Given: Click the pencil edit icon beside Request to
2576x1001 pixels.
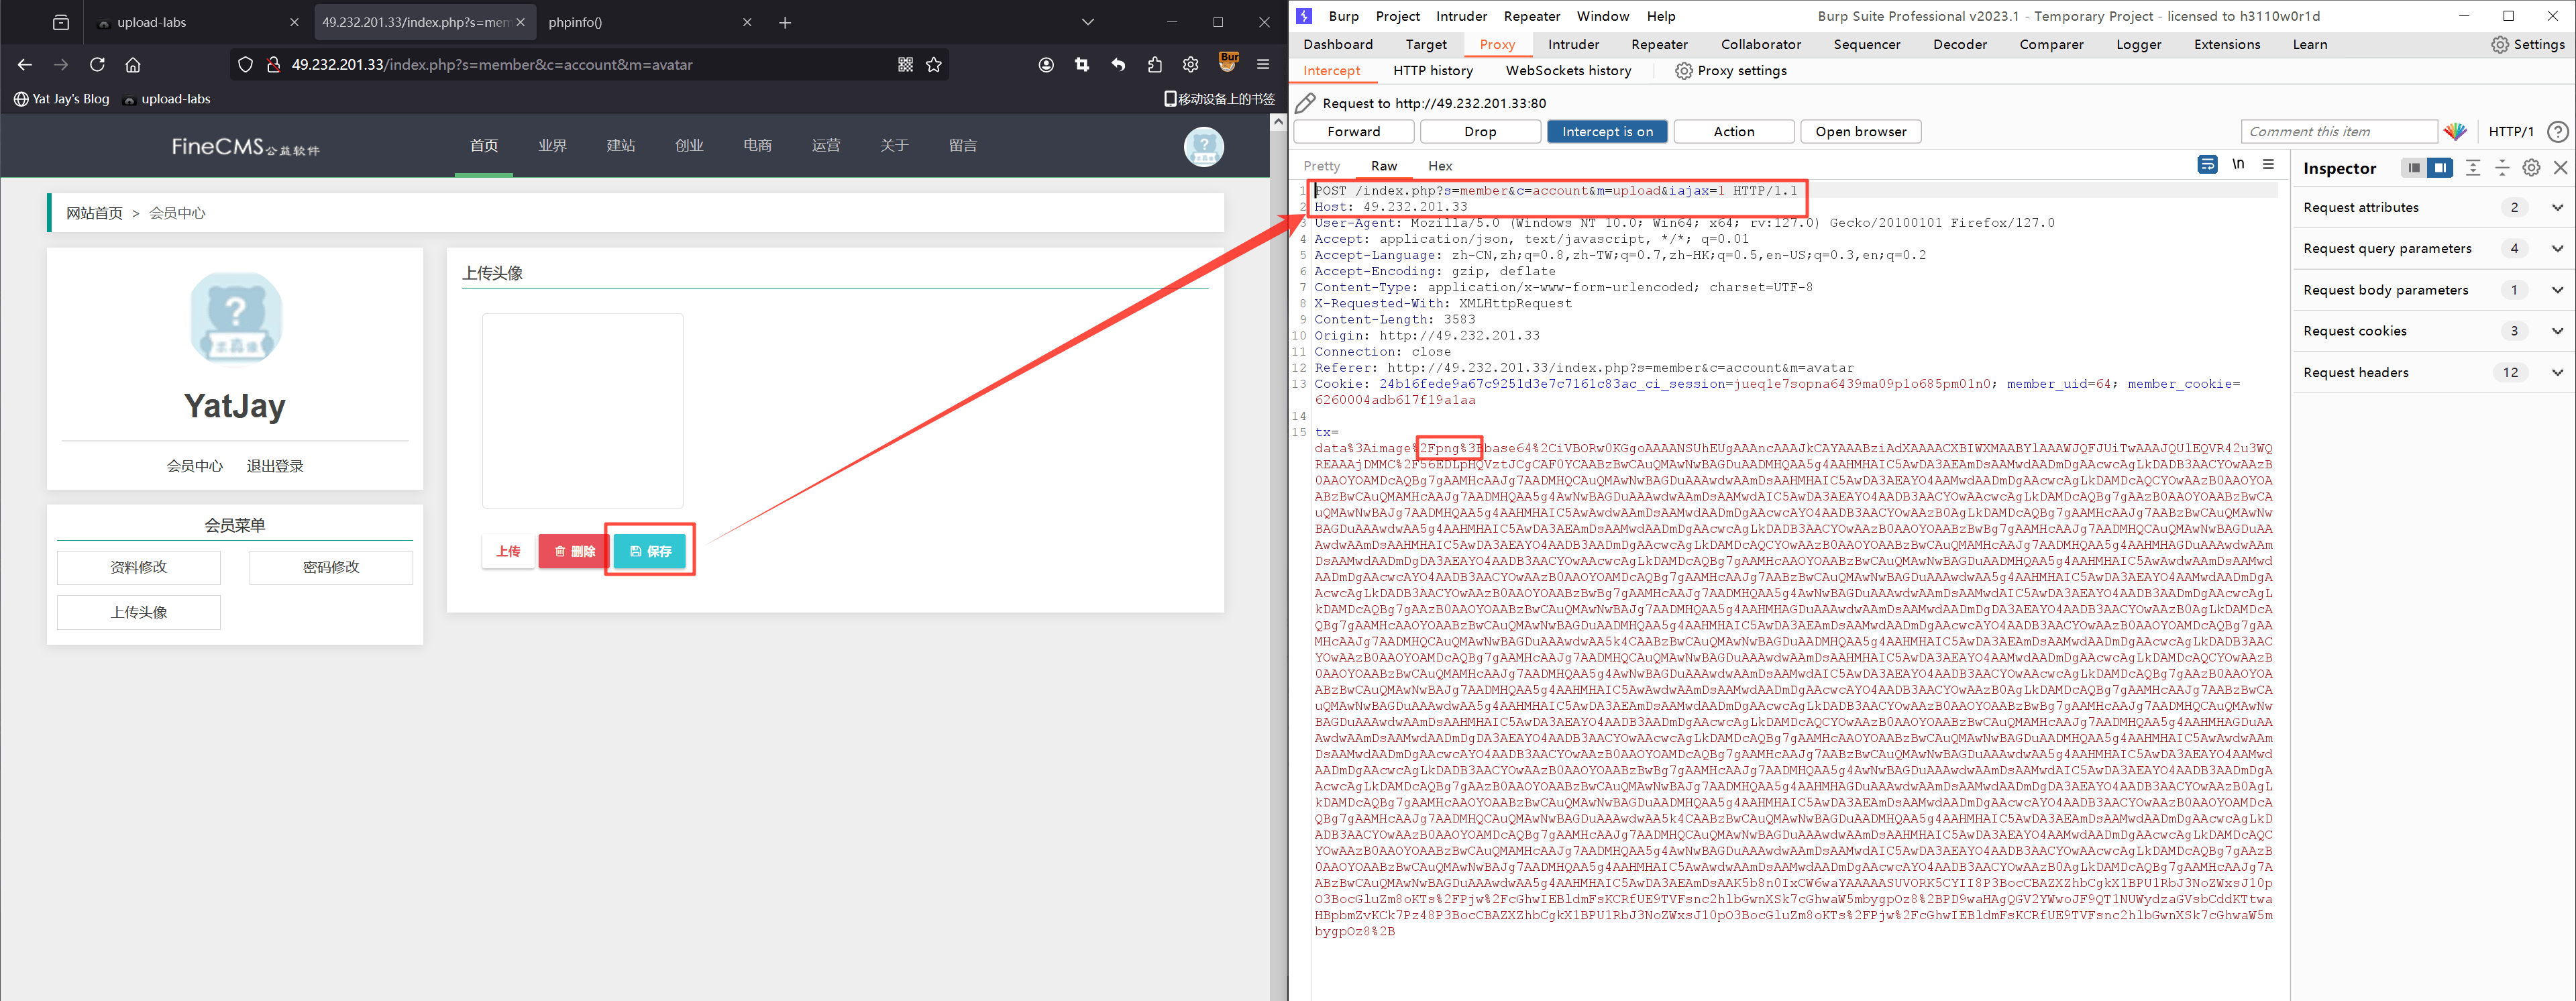Looking at the screenshot, I should coord(1305,103).
